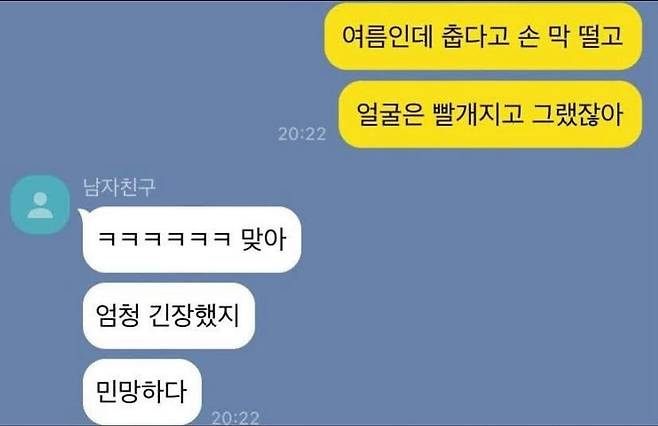Click the 20:22 timestamp beside the yellow bubble
658x426 pixels.
point(302,134)
